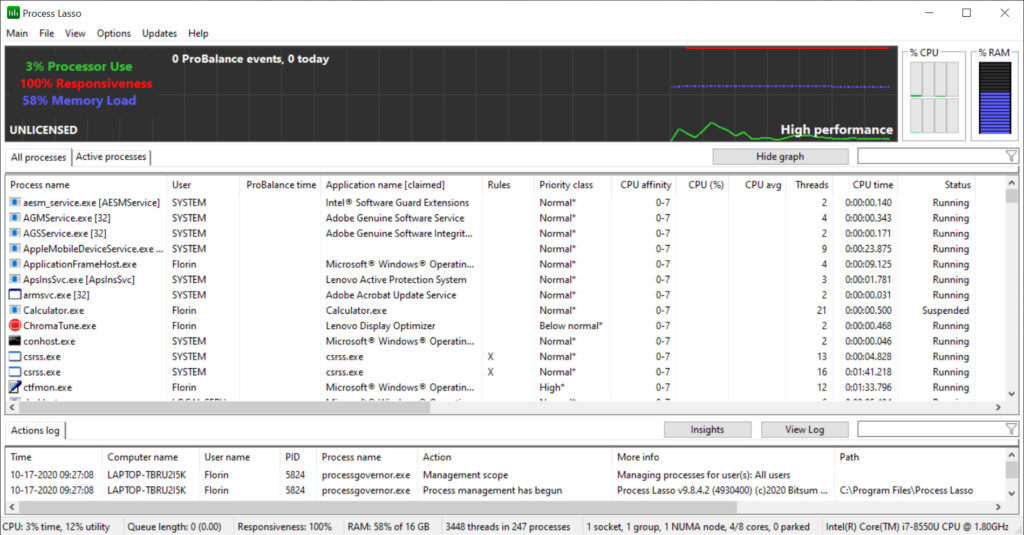Open the Main menu
Viewport: 1024px width, 535px height.
(x=17, y=33)
